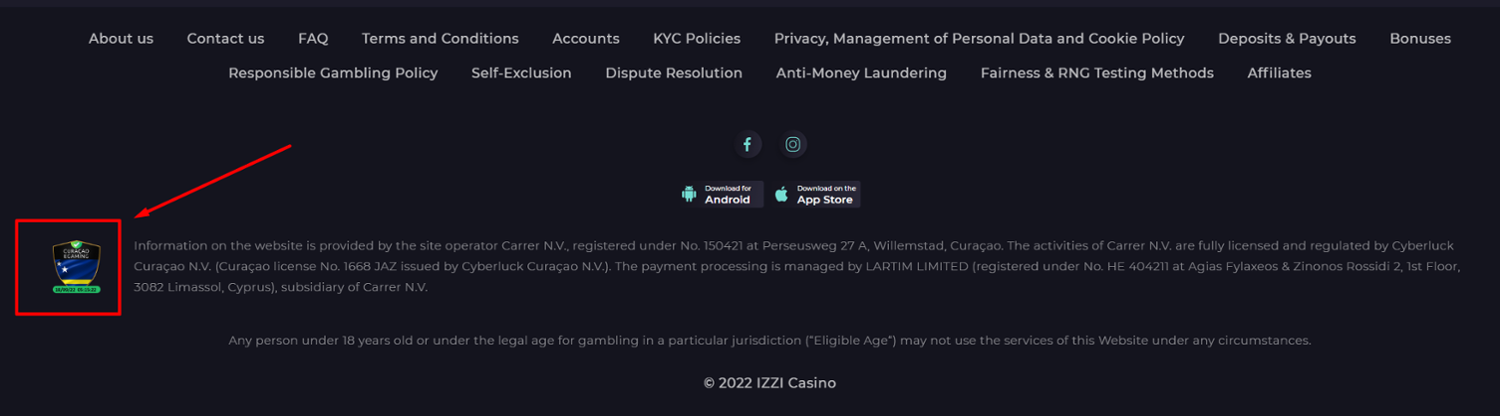
Task: Open Privacy and Cookie Policy link
Action: coord(979,39)
